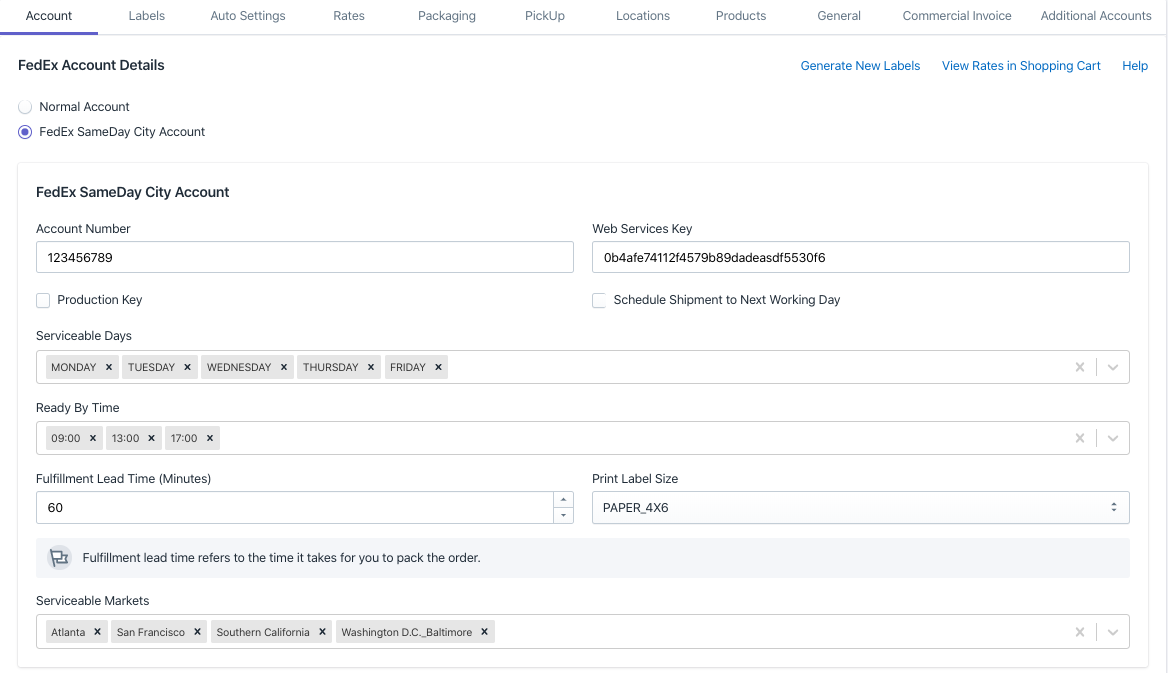
Task: Switch to the Labels tab
Action: (147, 16)
